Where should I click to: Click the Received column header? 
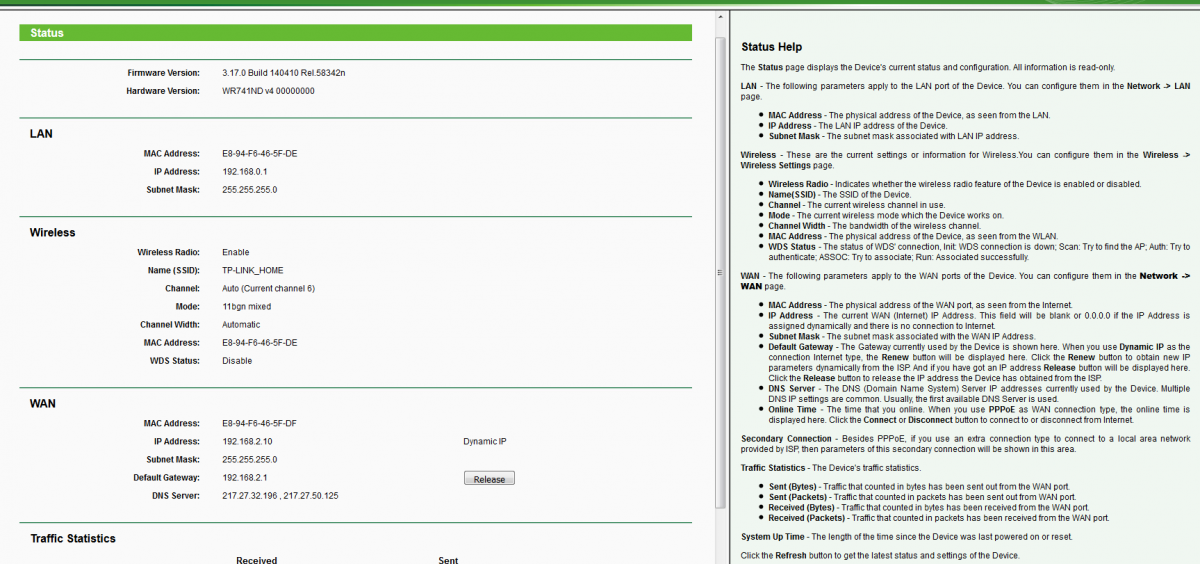click(257, 560)
